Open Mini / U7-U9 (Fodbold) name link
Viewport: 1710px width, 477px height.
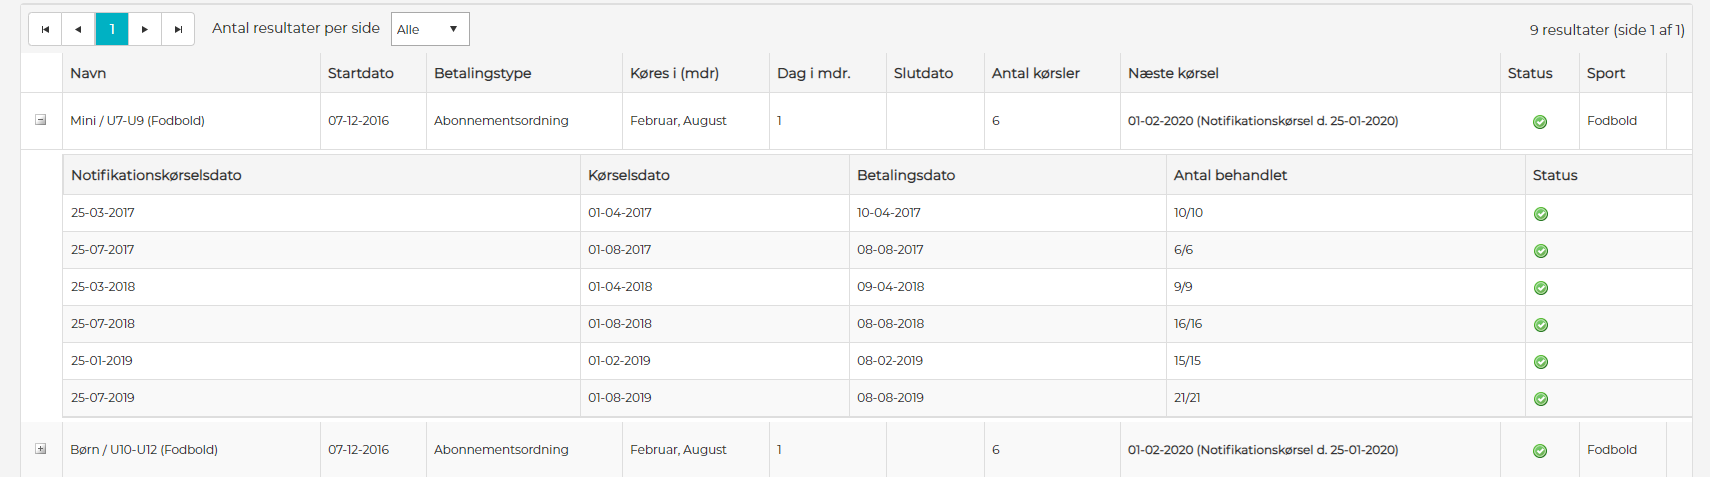coord(137,120)
